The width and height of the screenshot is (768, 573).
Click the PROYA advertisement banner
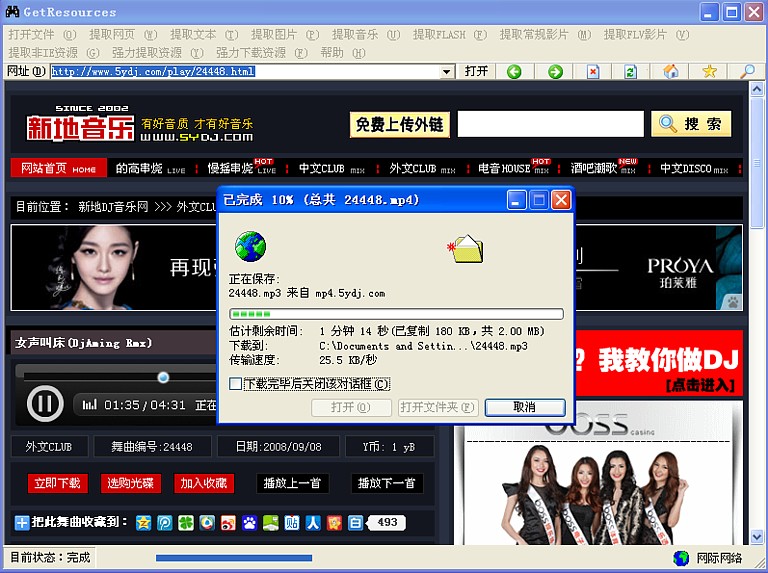click(x=660, y=267)
